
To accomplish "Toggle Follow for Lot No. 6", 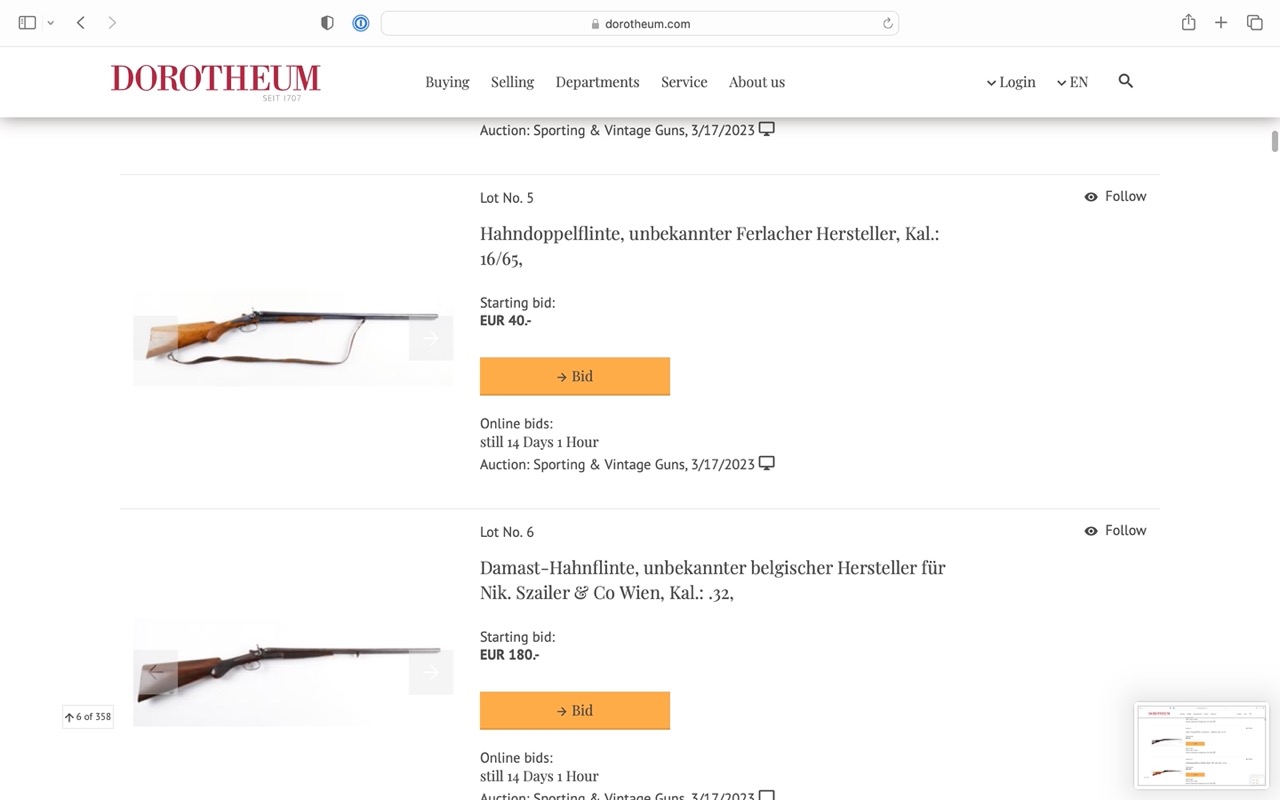I will 1115,531.
